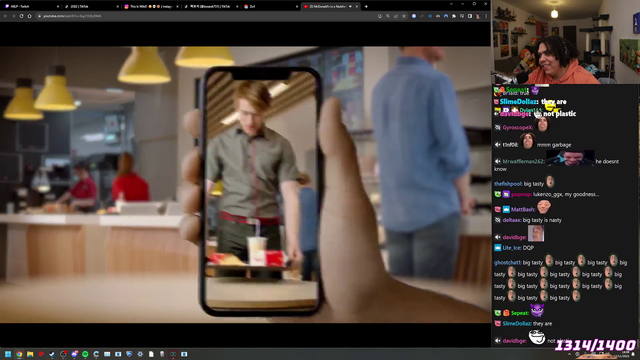Pause the McDonald's video by clicking it

point(245,184)
